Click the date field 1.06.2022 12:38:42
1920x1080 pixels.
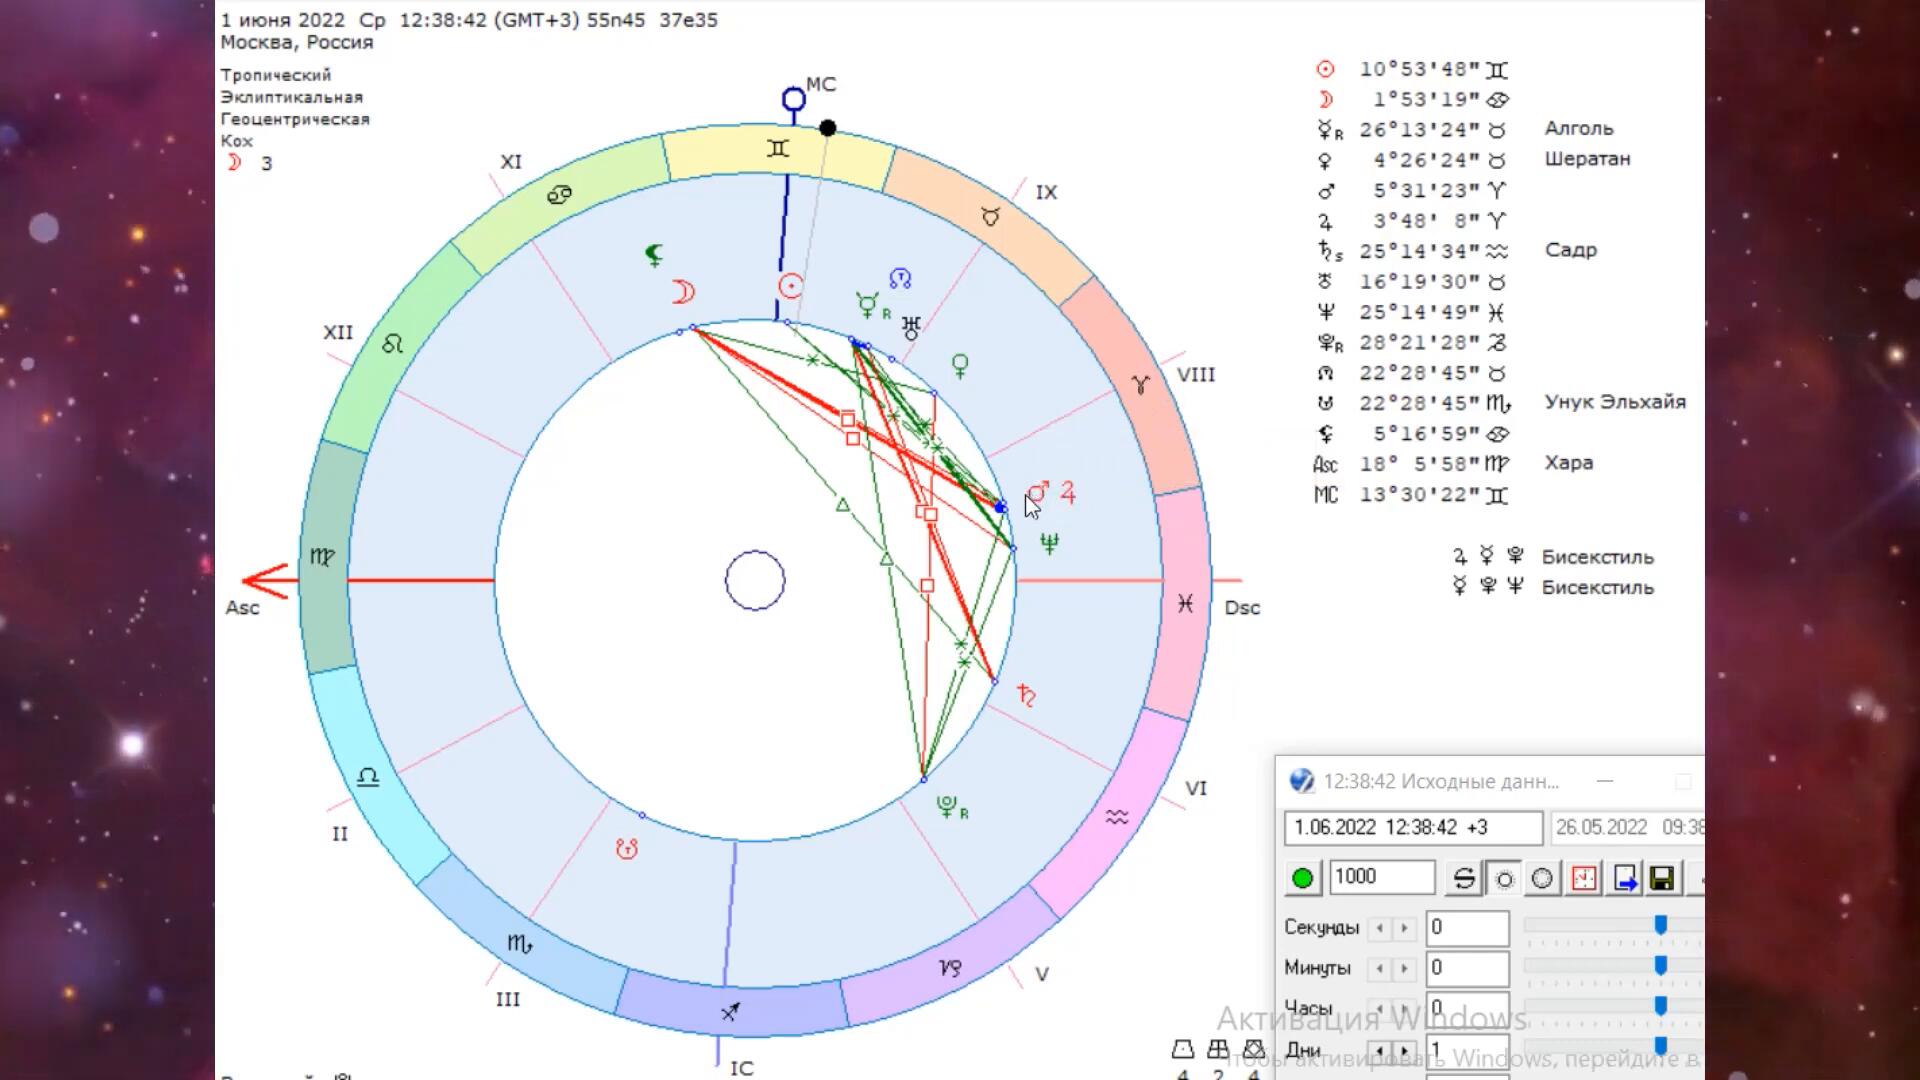(1412, 828)
